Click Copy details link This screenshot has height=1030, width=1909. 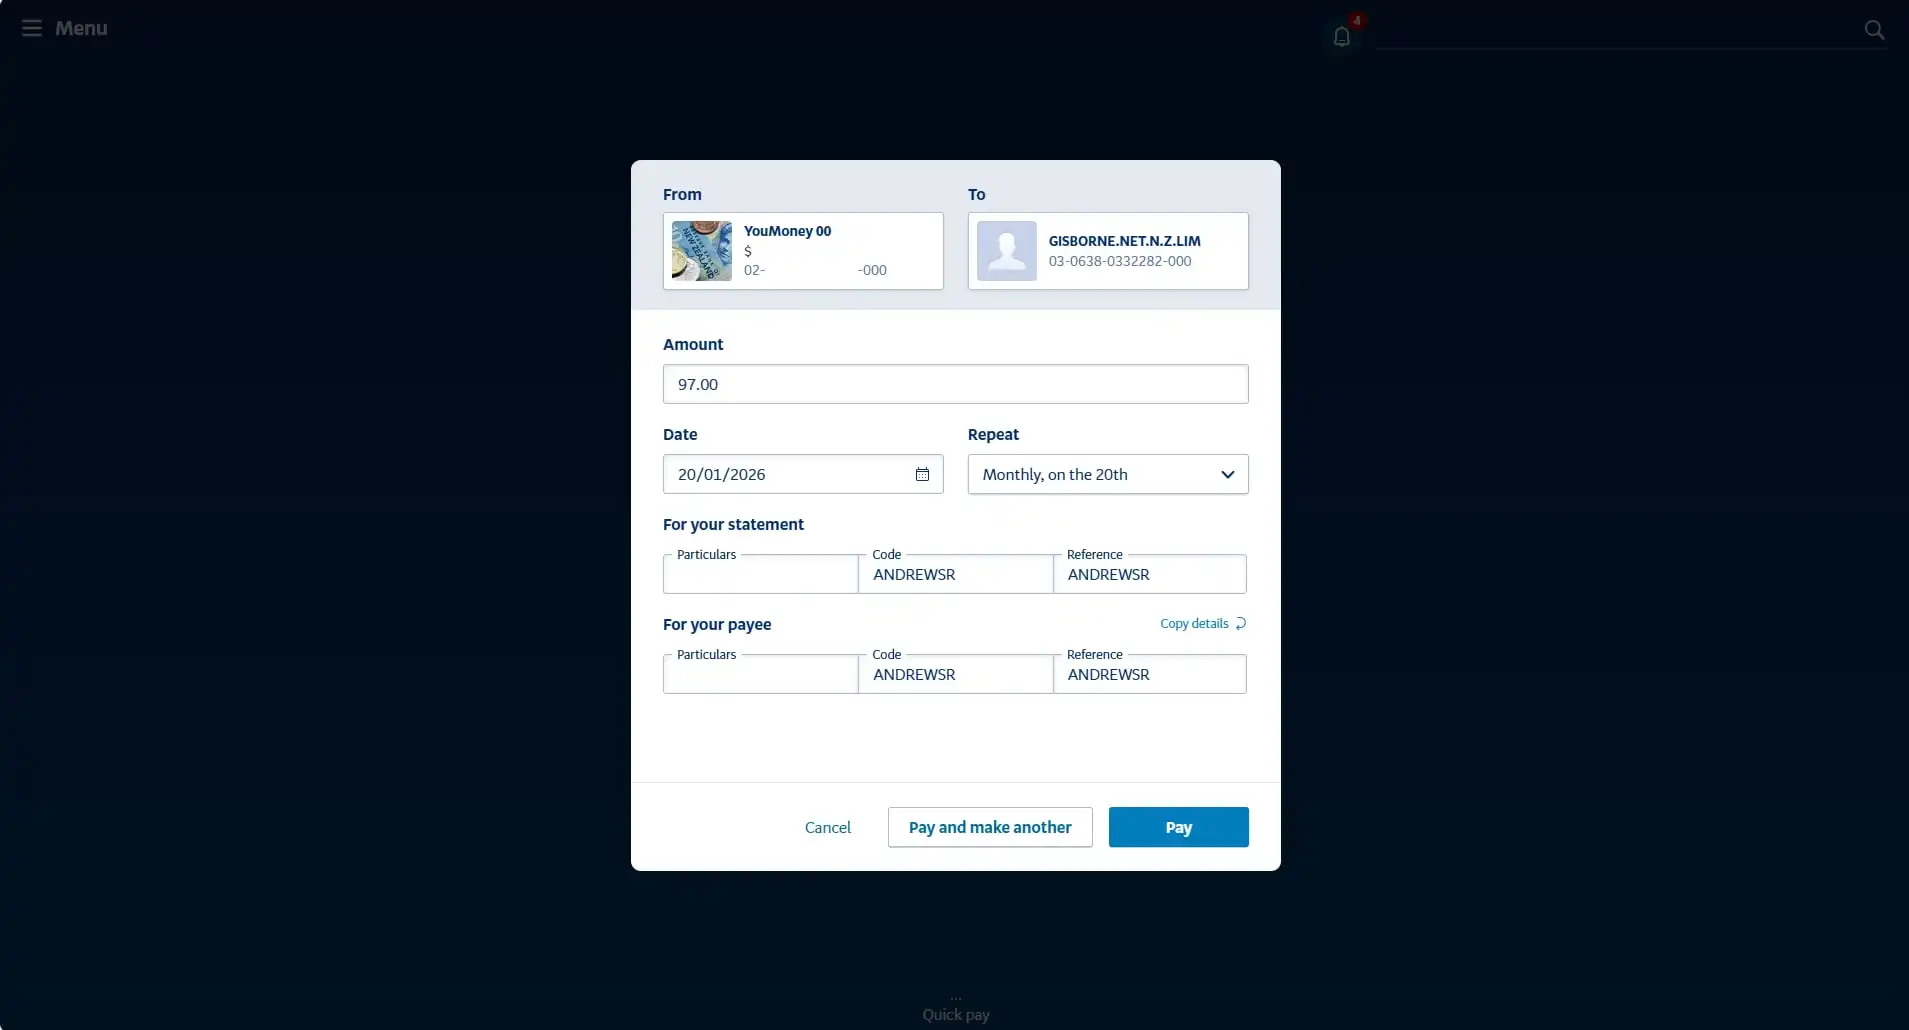(1196, 623)
